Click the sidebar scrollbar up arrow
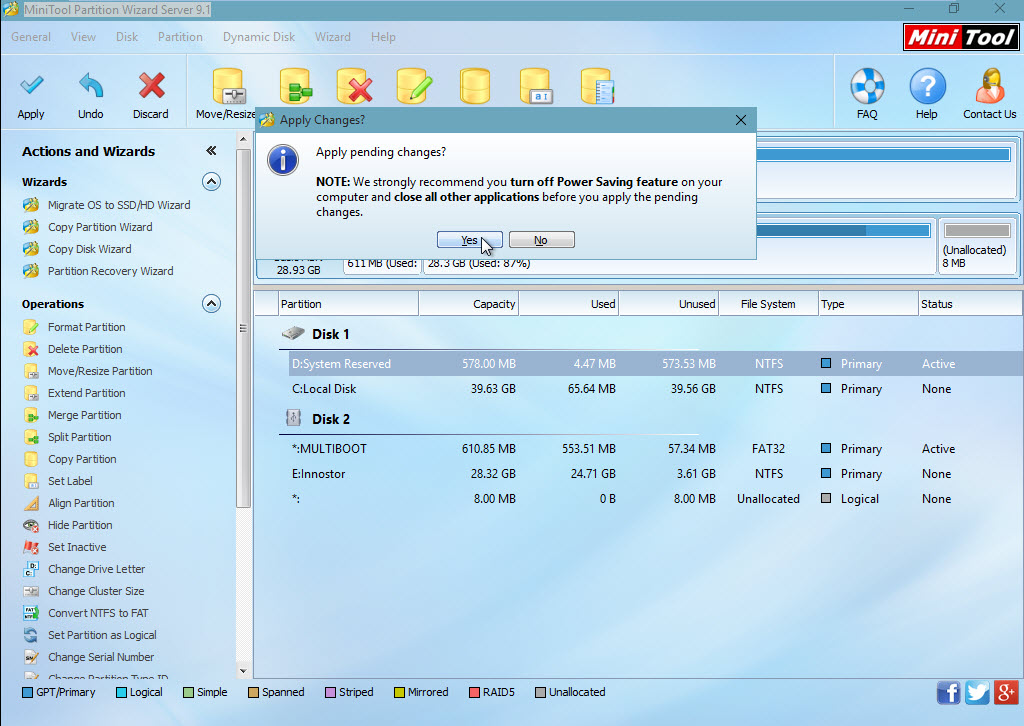The height and width of the screenshot is (726, 1024). click(x=243, y=139)
